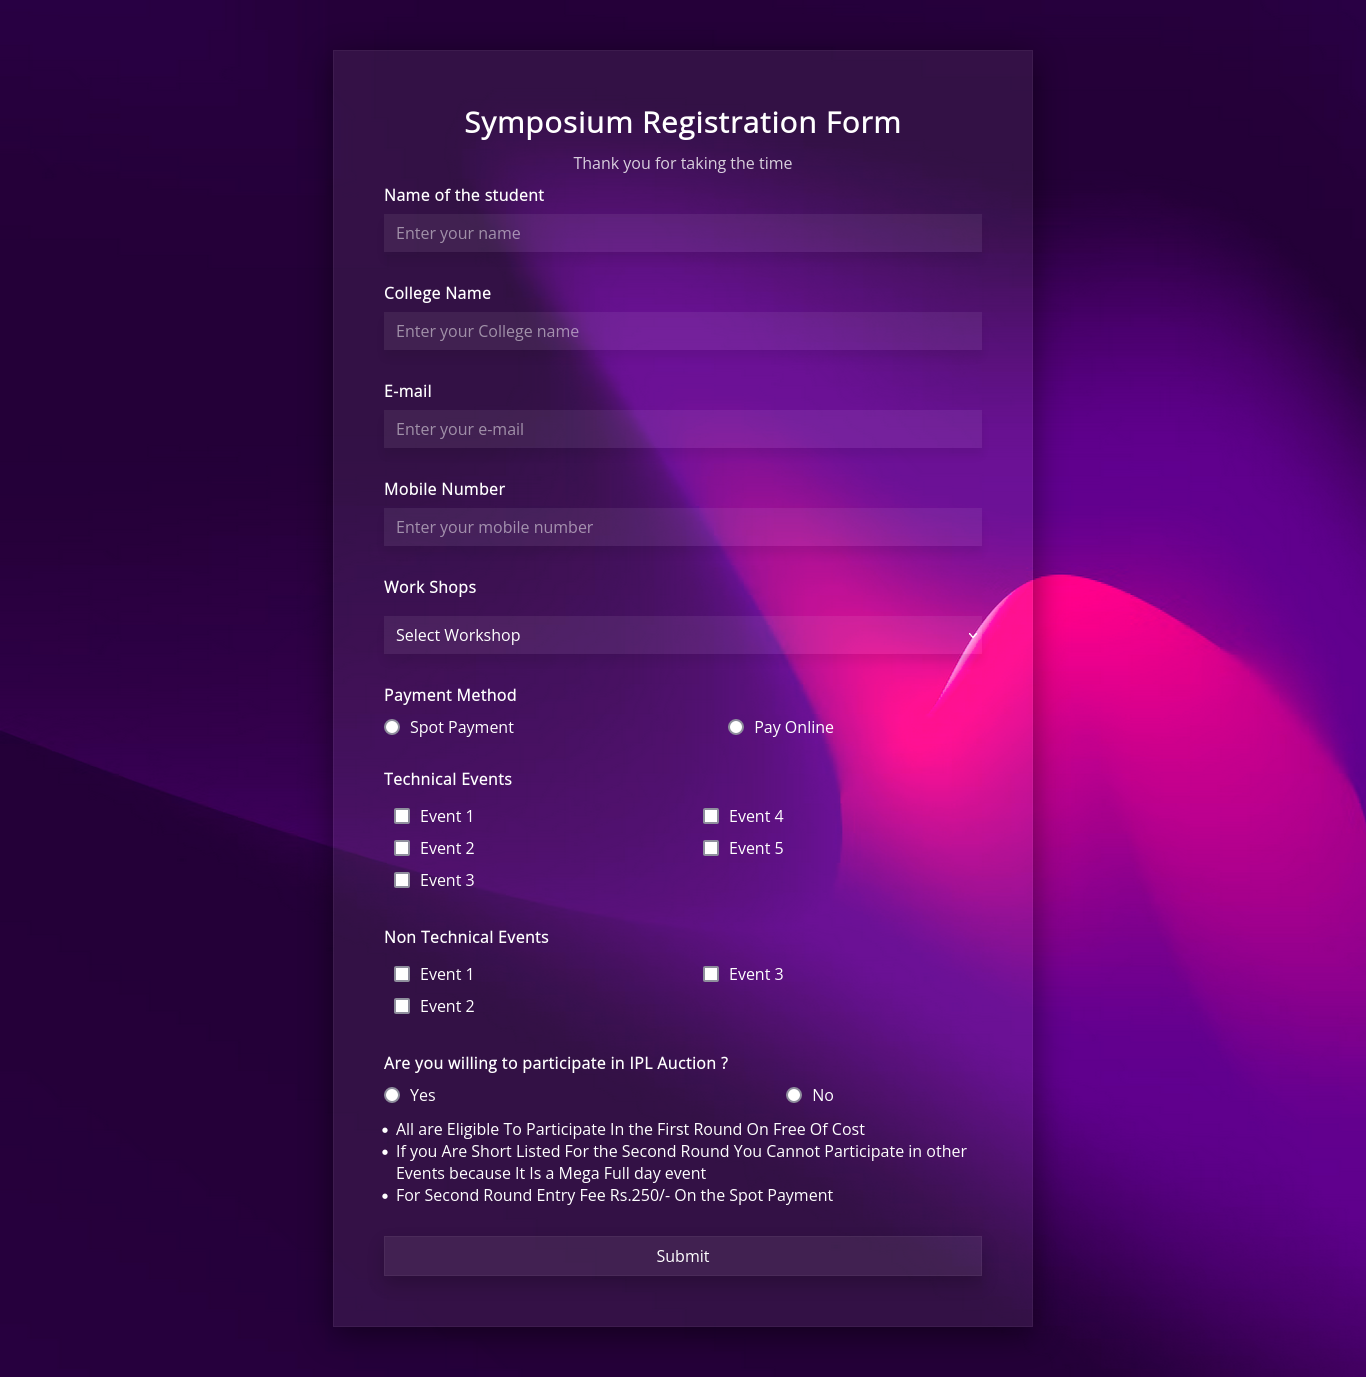The image size is (1366, 1377).
Task: Select the Spot Payment option
Action: click(392, 727)
